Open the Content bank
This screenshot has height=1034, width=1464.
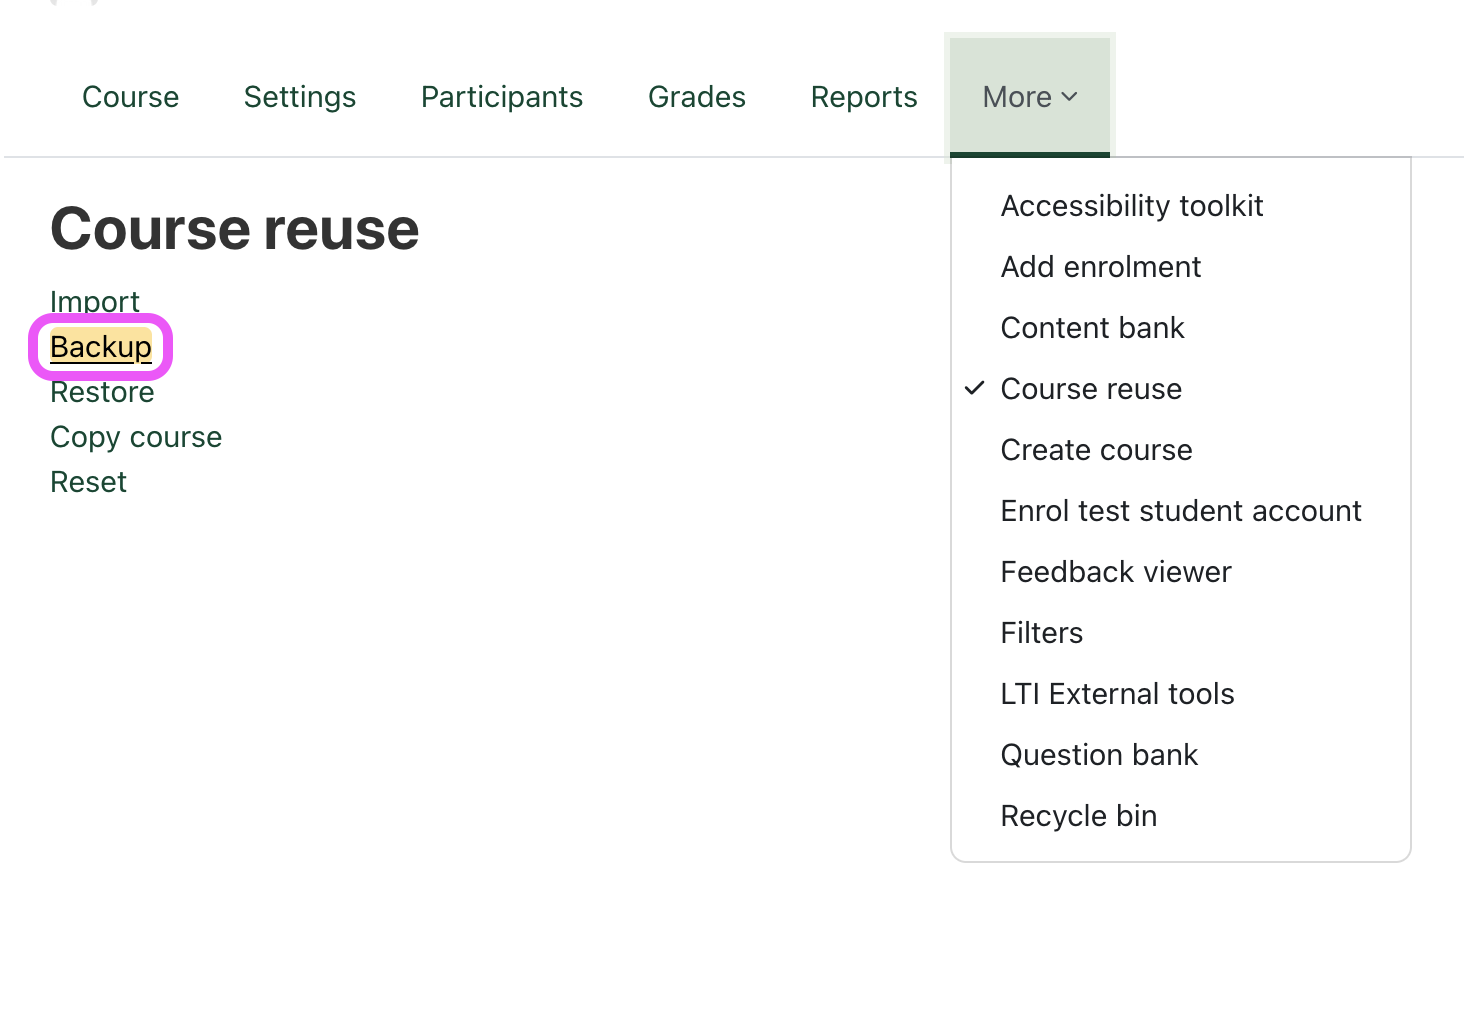point(1092,328)
